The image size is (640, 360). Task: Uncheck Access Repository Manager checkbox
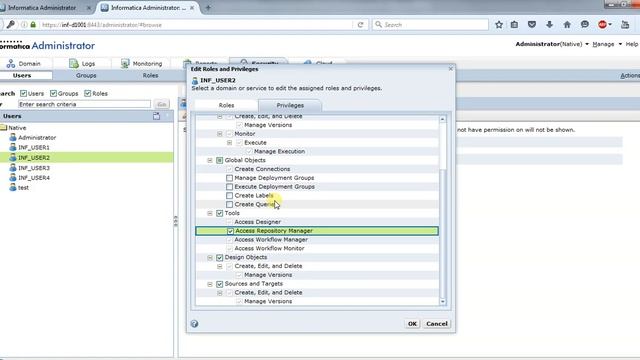(230, 231)
